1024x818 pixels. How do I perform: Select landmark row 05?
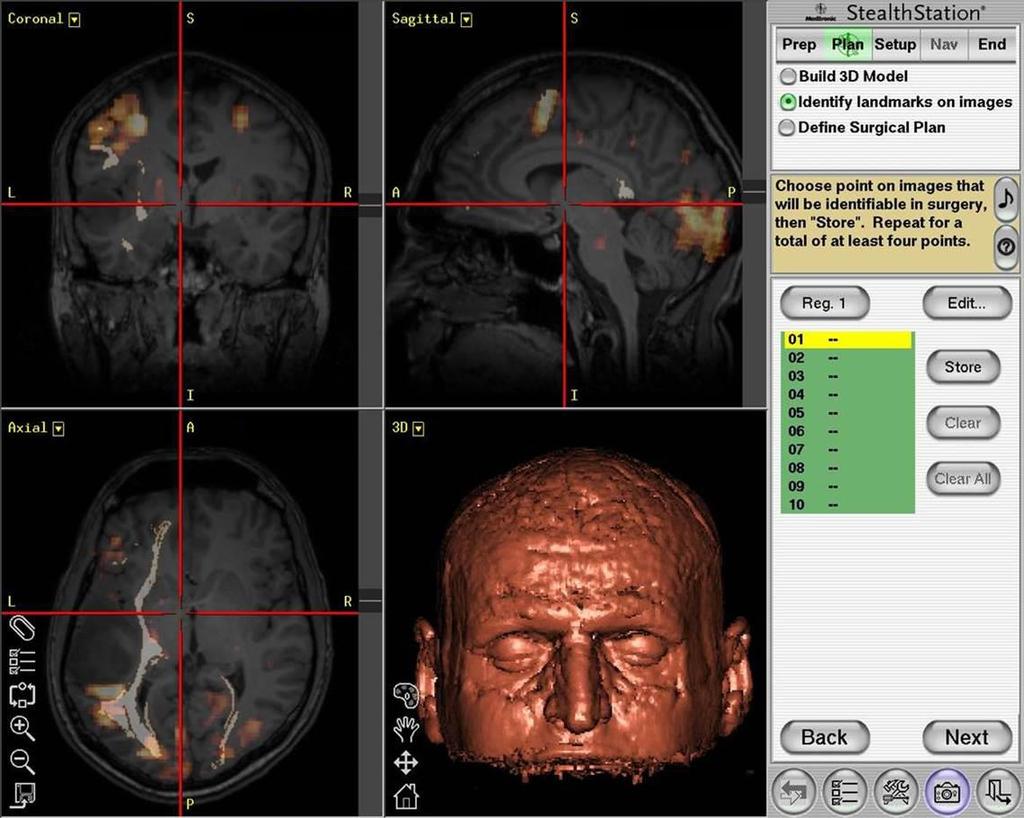847,413
